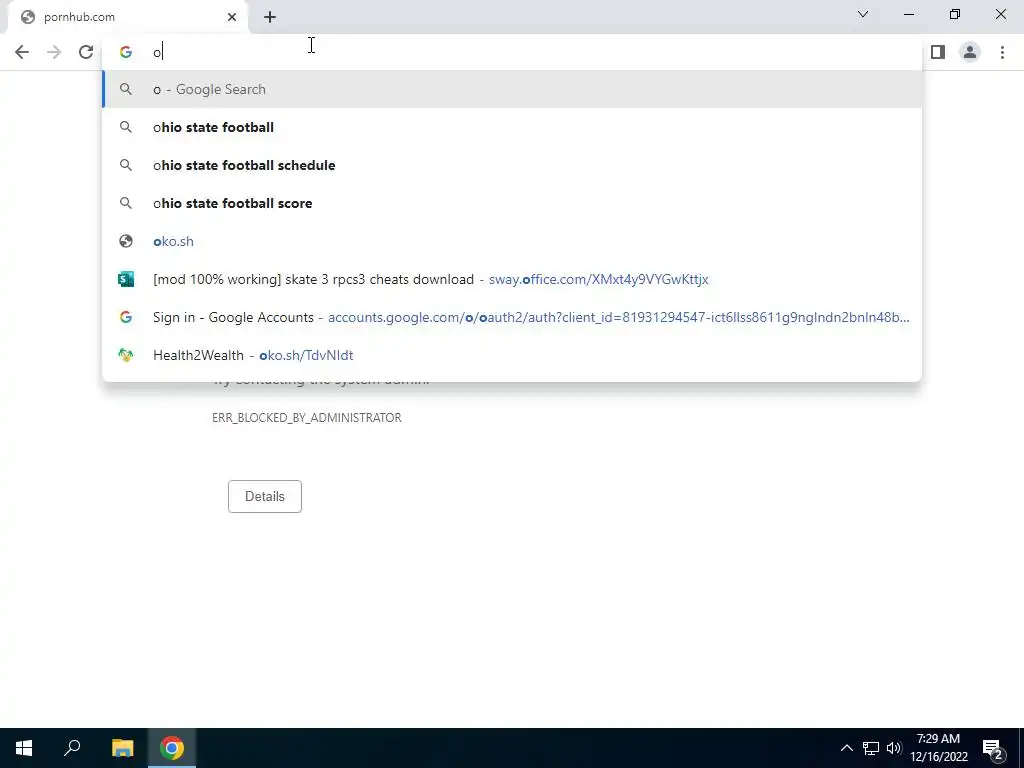This screenshot has width=1024, height=768.
Task: Open Chrome's three-dot menu
Action: click(1002, 52)
